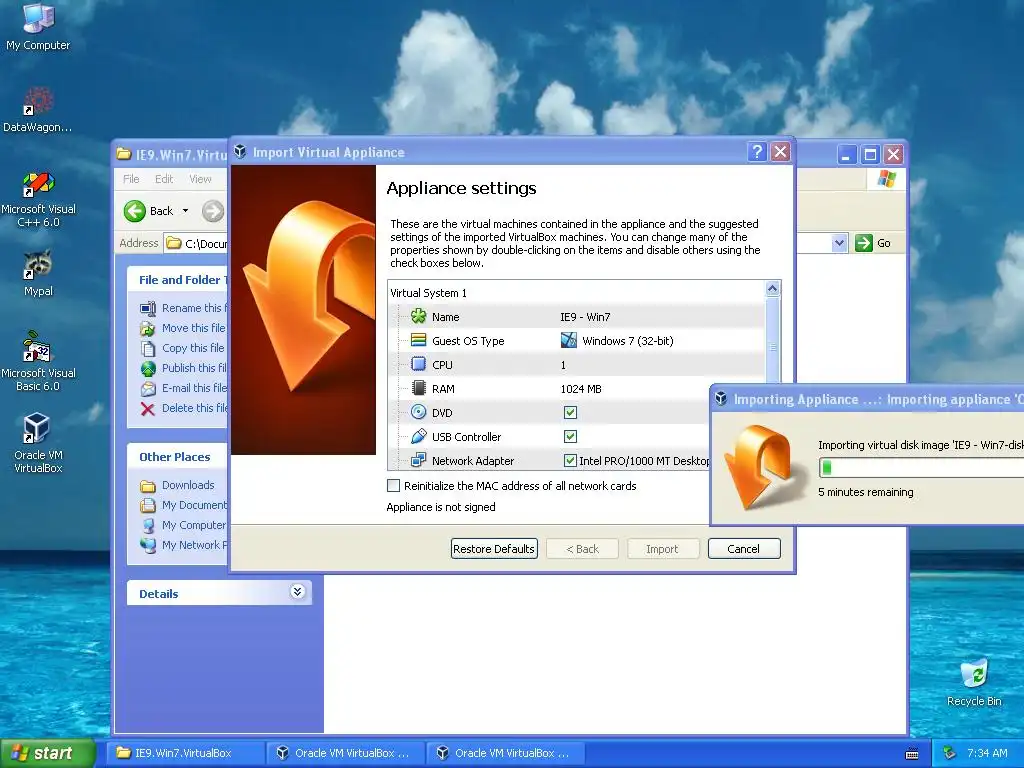Click Copy this file link
The image size is (1024, 768).
193,348
